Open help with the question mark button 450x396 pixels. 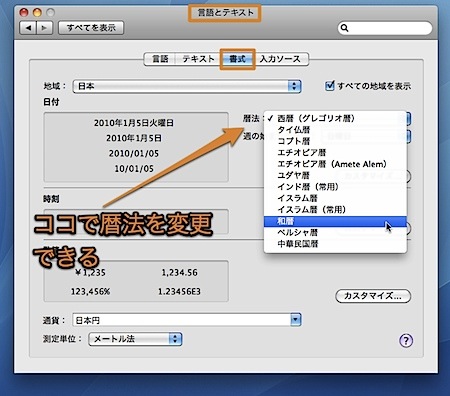(x=406, y=341)
